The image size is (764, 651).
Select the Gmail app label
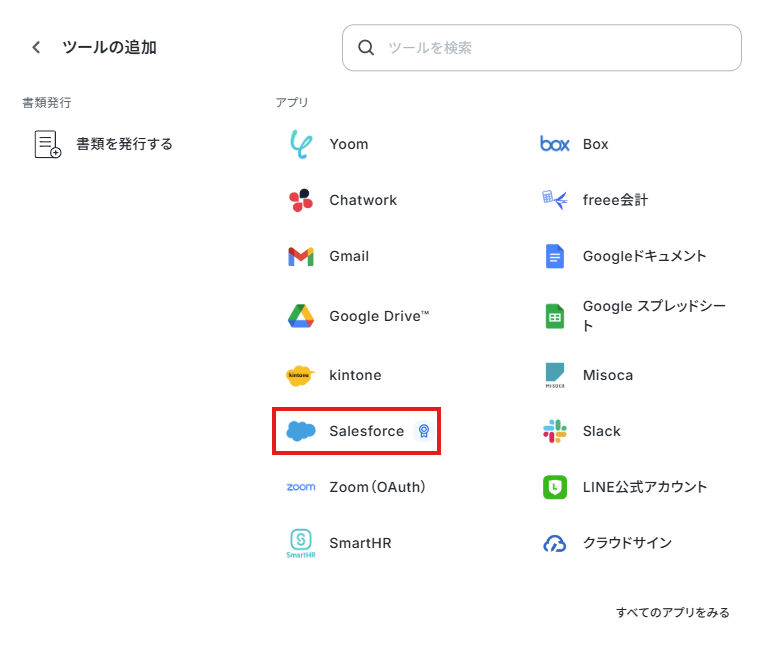click(x=349, y=256)
